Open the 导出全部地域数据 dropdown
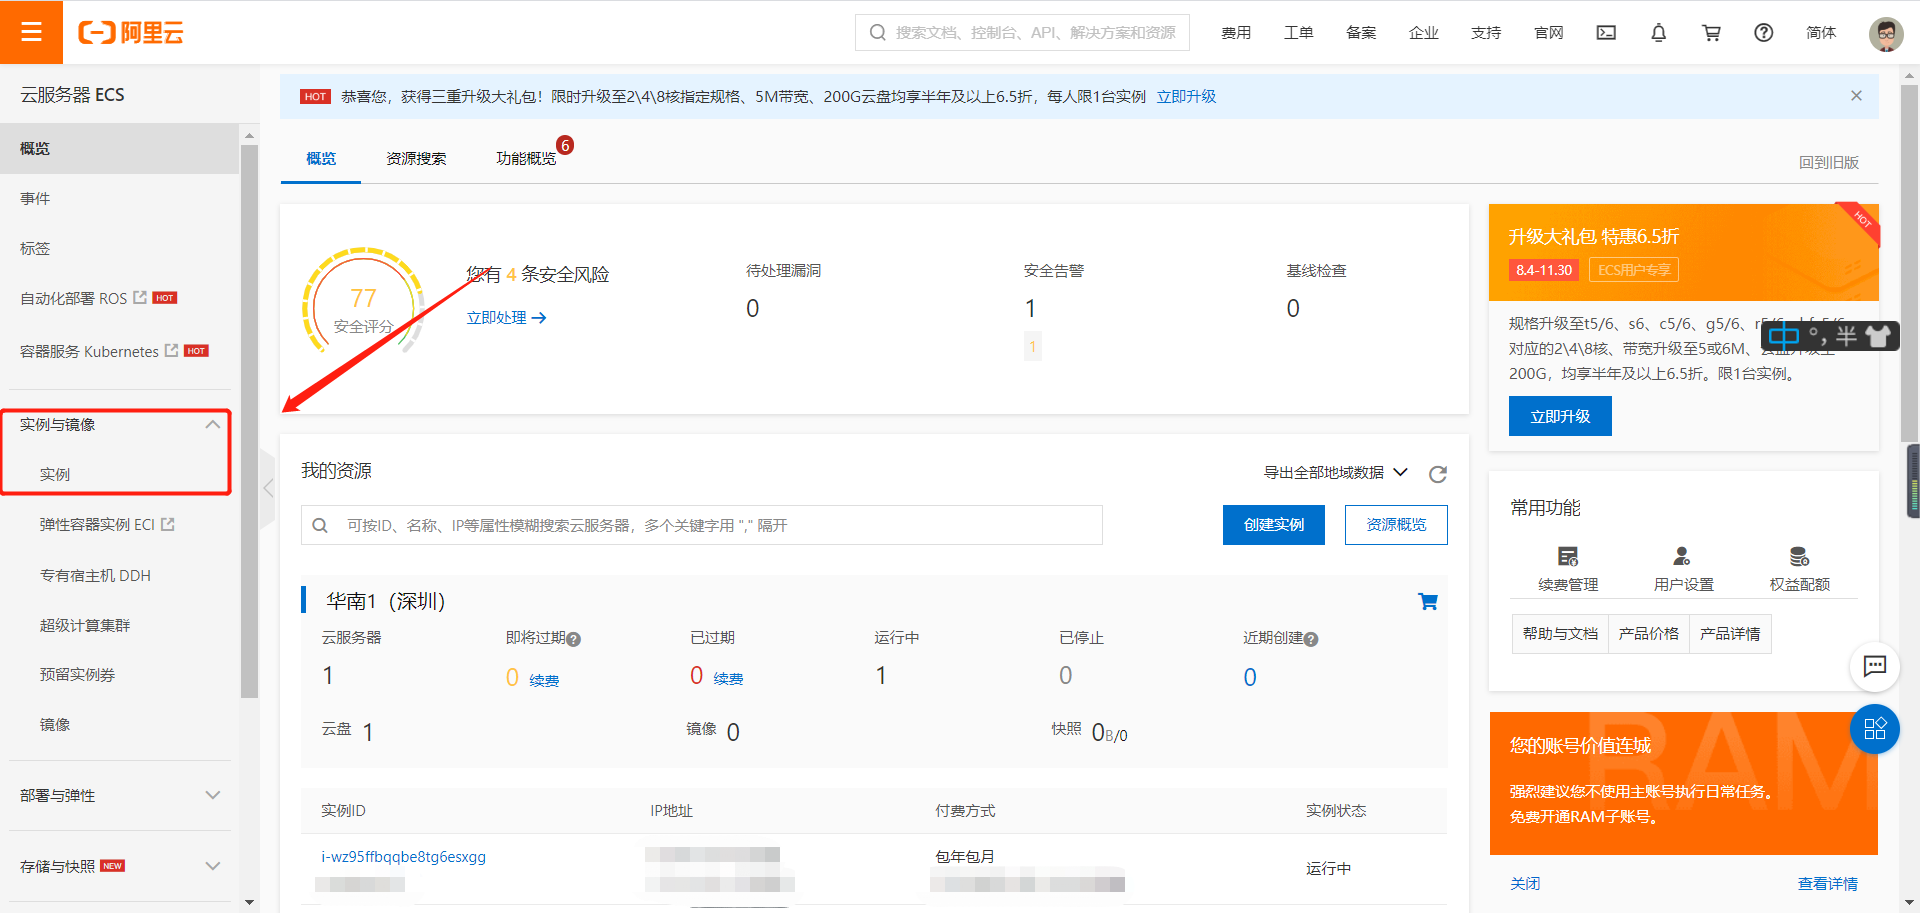1920x913 pixels. pos(1336,472)
